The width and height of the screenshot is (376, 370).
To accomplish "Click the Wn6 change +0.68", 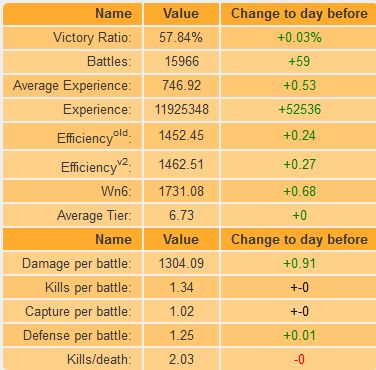I will coord(300,191).
